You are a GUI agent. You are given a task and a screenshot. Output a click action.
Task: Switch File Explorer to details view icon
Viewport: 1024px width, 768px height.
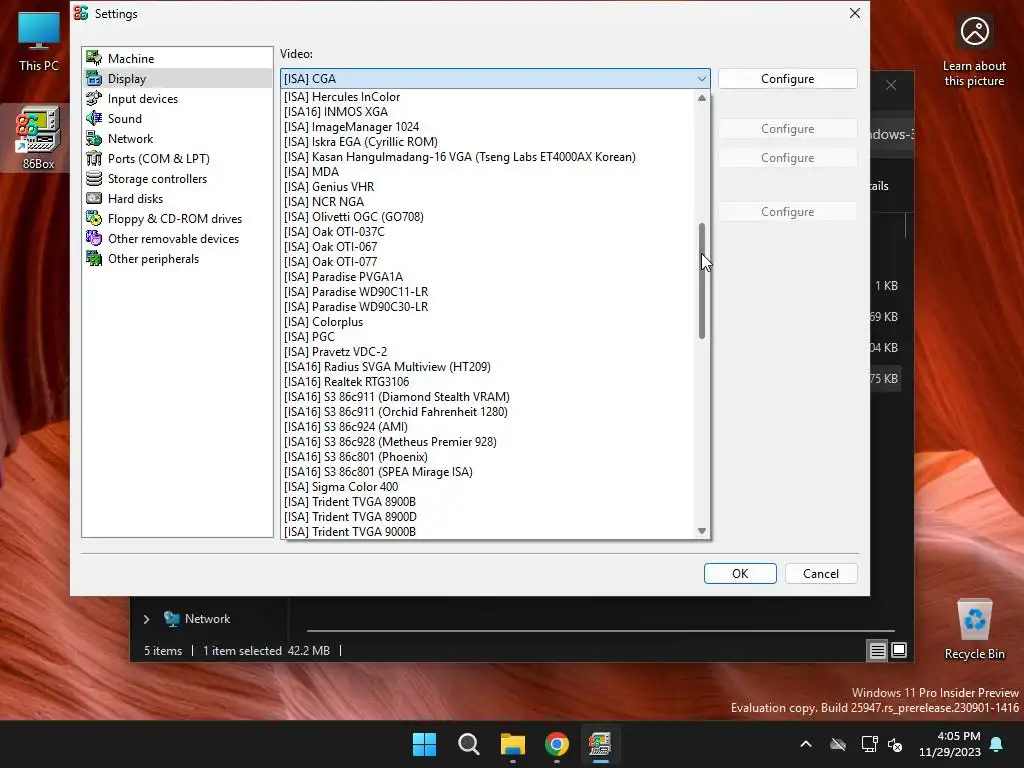[x=877, y=650]
